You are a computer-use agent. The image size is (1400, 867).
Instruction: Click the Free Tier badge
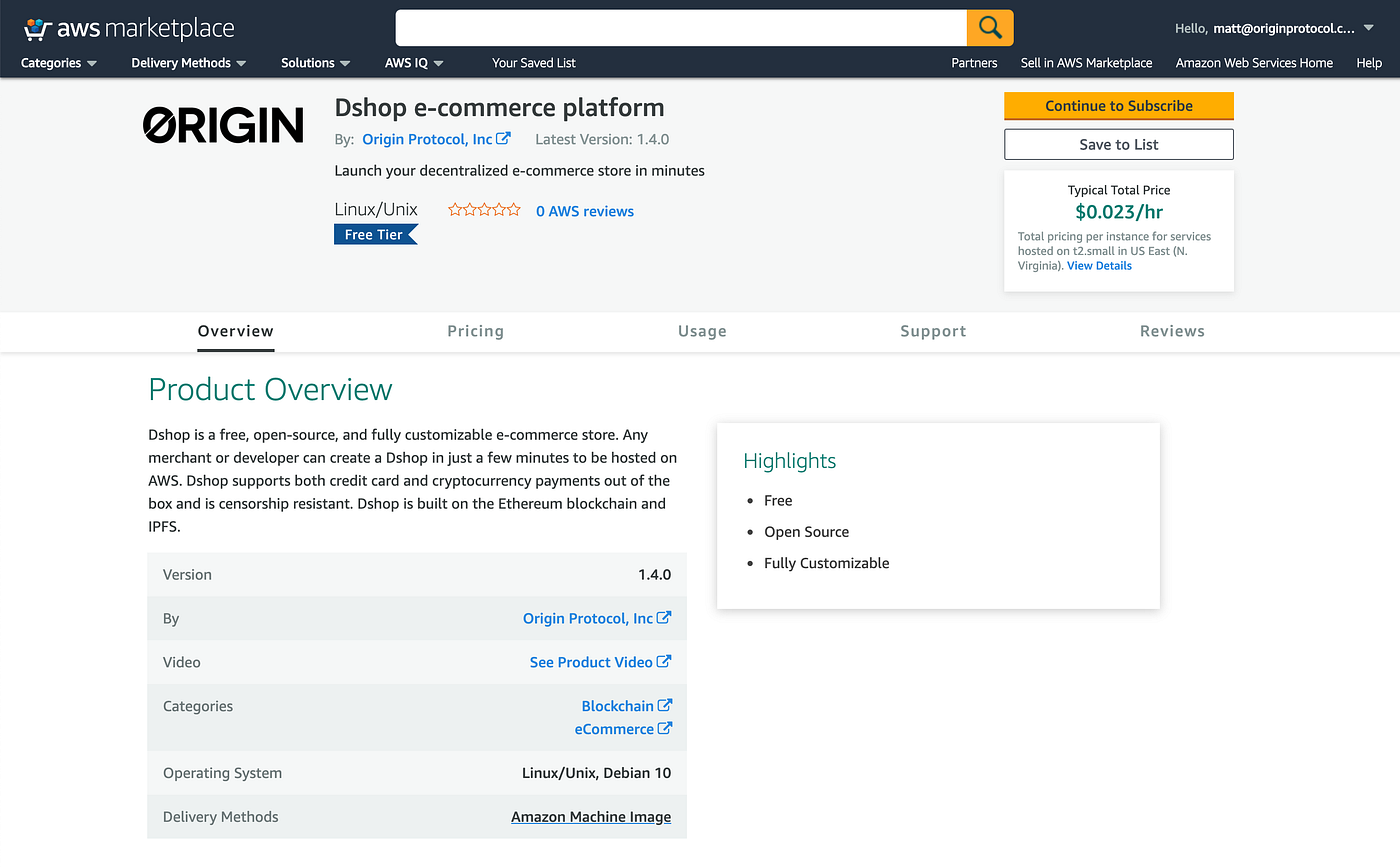[375, 235]
